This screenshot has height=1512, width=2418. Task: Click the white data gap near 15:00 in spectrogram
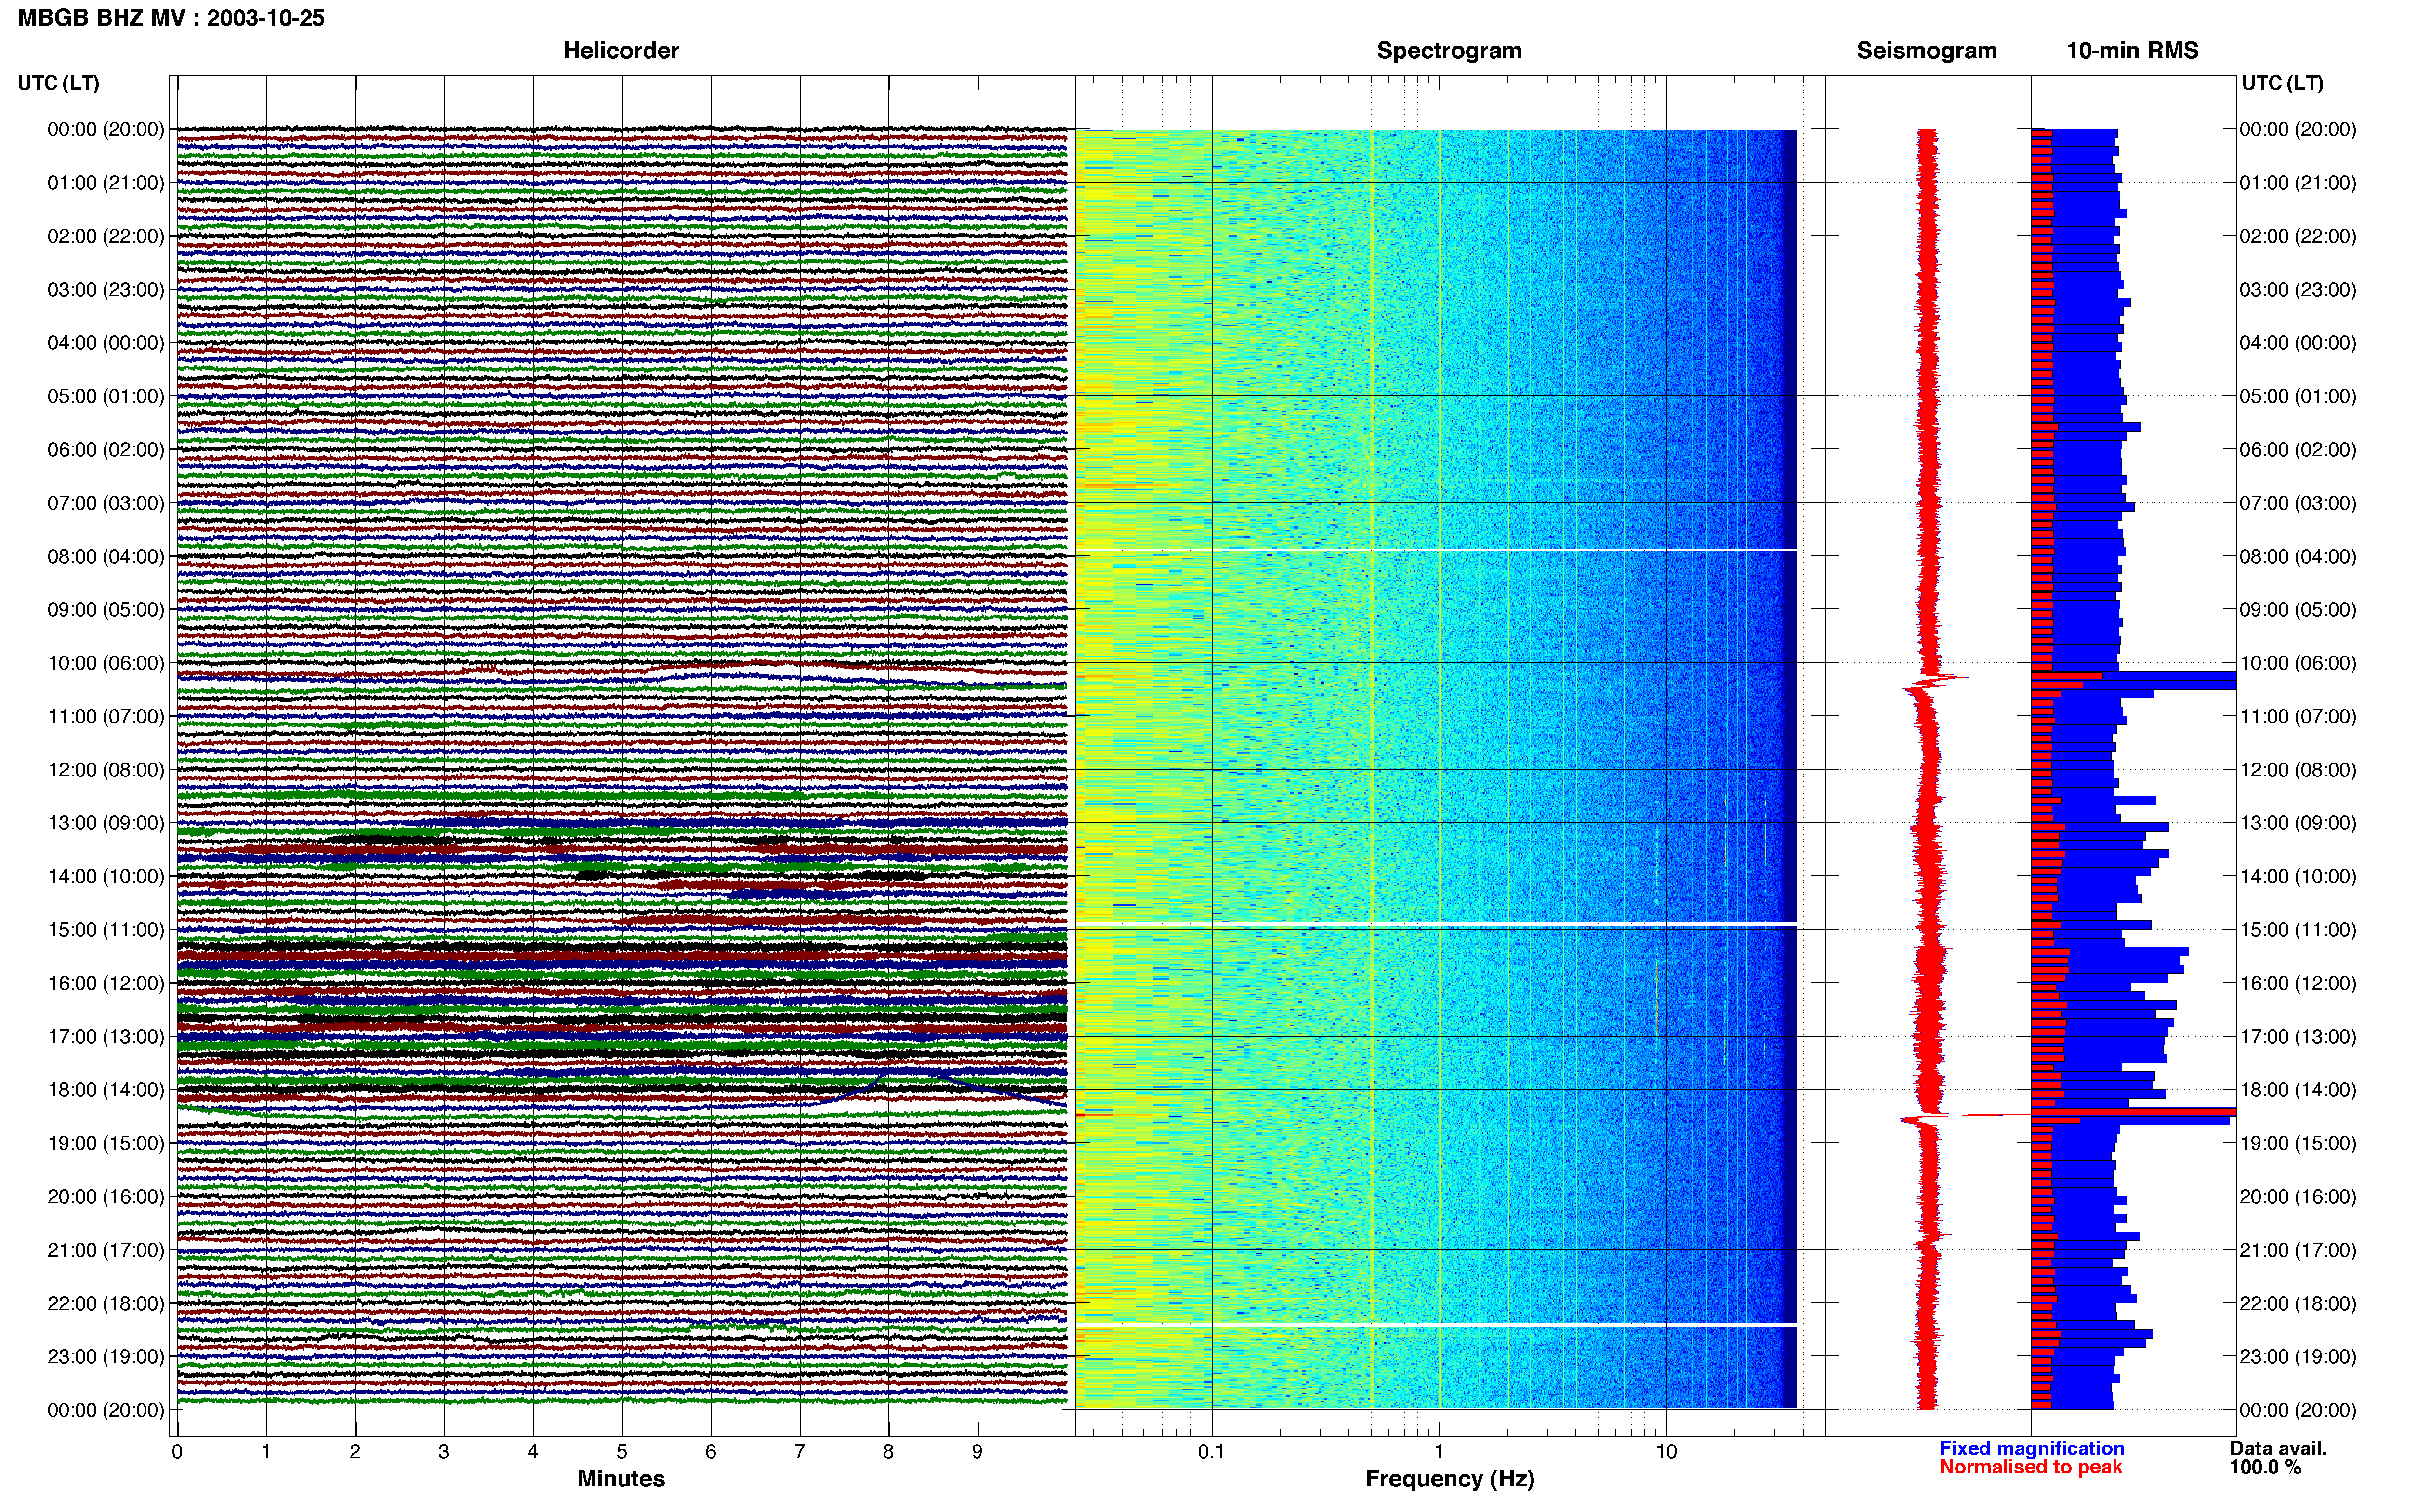[x=1436, y=923]
